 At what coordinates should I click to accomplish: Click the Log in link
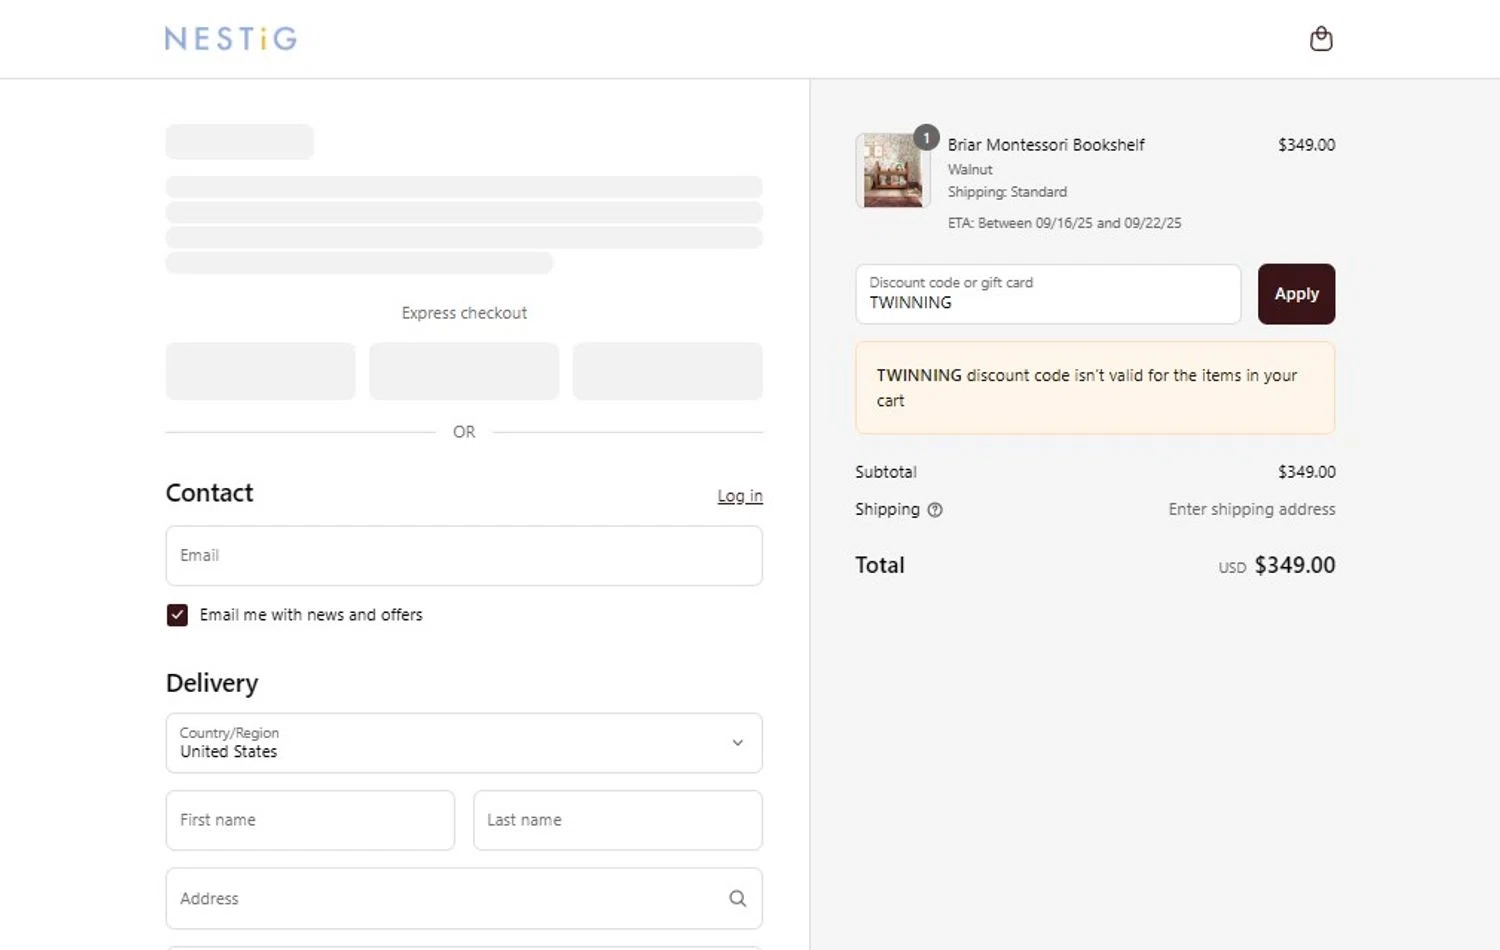740,496
